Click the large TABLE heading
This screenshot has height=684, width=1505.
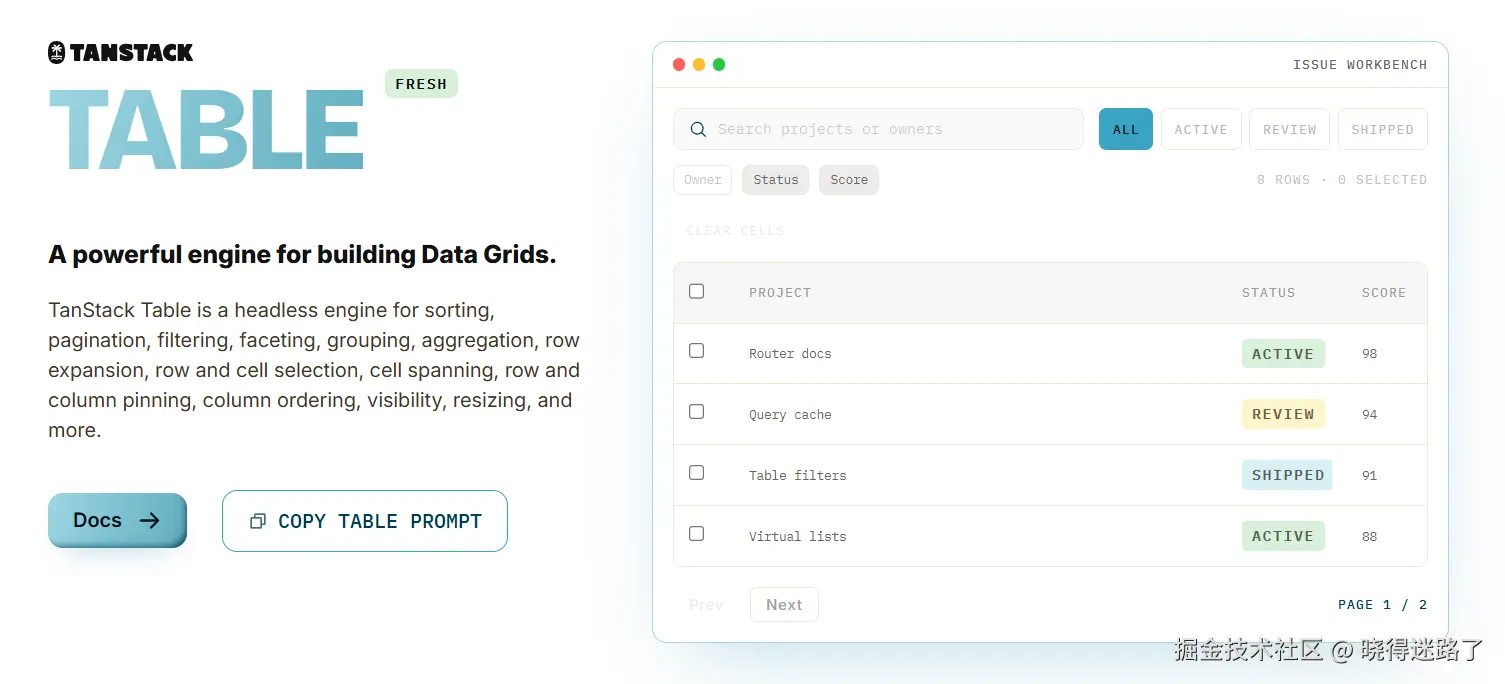pos(206,130)
